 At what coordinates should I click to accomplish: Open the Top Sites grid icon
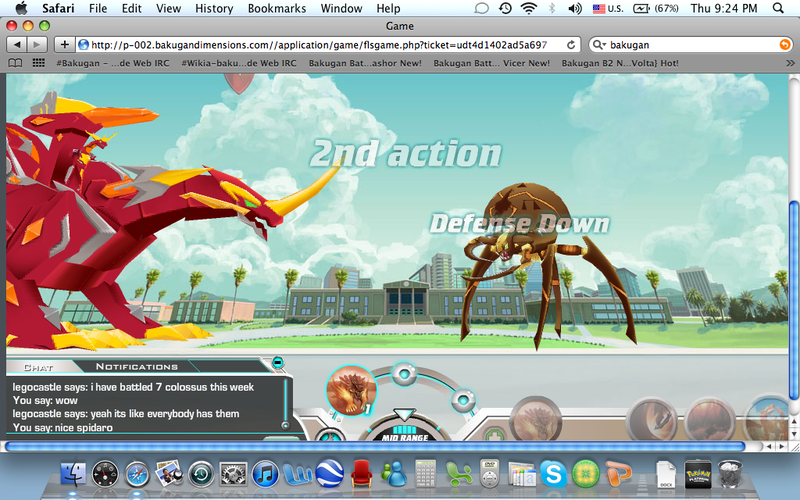pos(39,62)
